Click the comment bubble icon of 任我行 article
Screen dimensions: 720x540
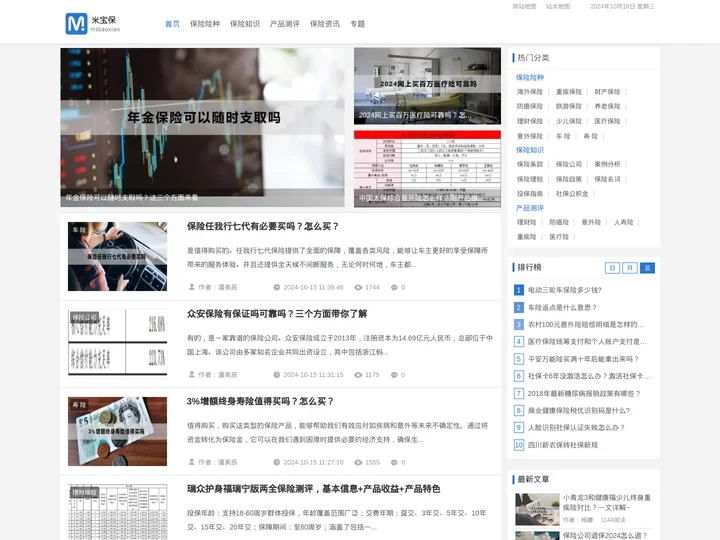pyautogui.click(x=394, y=287)
